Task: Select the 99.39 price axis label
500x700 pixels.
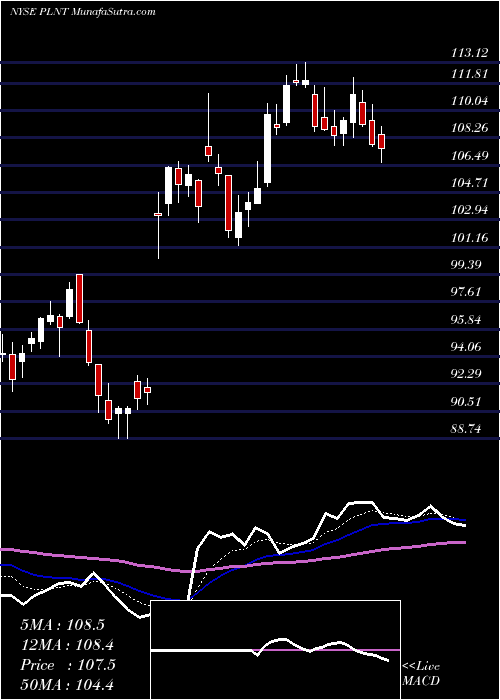Action: (466, 265)
